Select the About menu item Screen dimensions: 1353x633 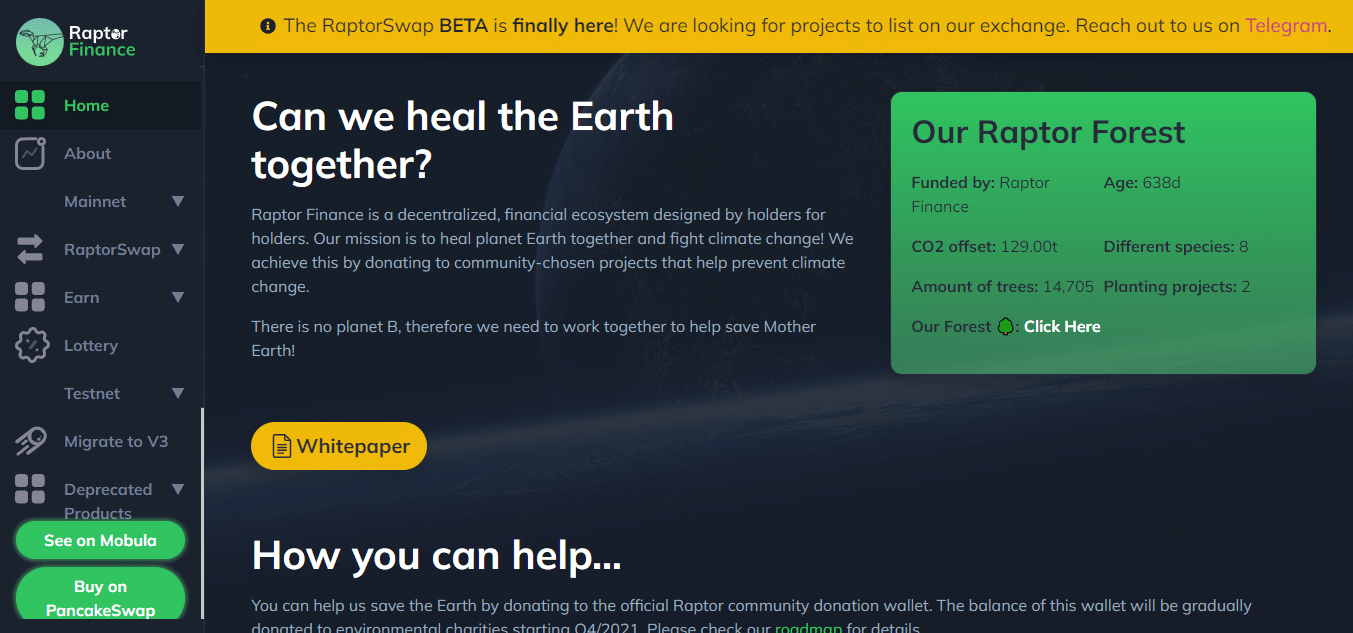pos(87,153)
